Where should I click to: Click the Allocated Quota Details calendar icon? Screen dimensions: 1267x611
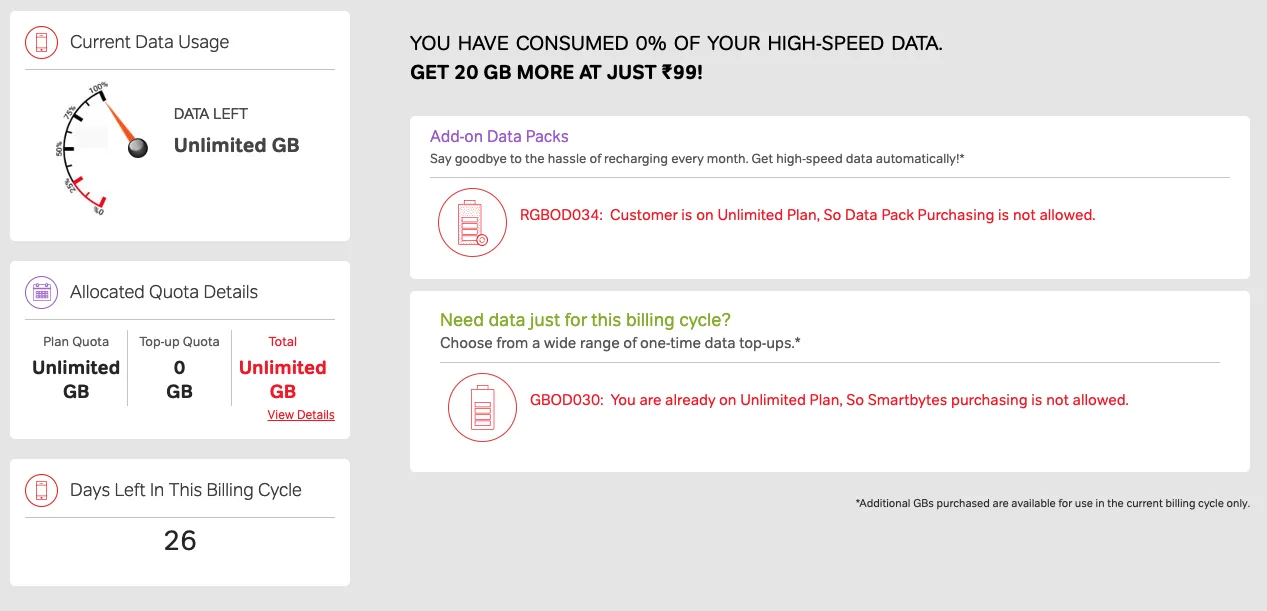pyautogui.click(x=42, y=292)
